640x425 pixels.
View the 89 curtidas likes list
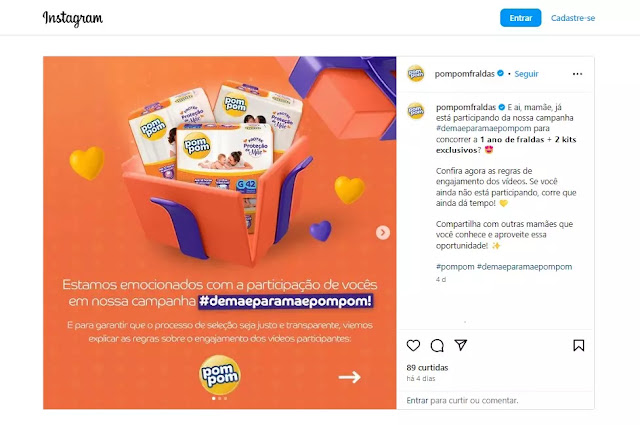tap(427, 367)
